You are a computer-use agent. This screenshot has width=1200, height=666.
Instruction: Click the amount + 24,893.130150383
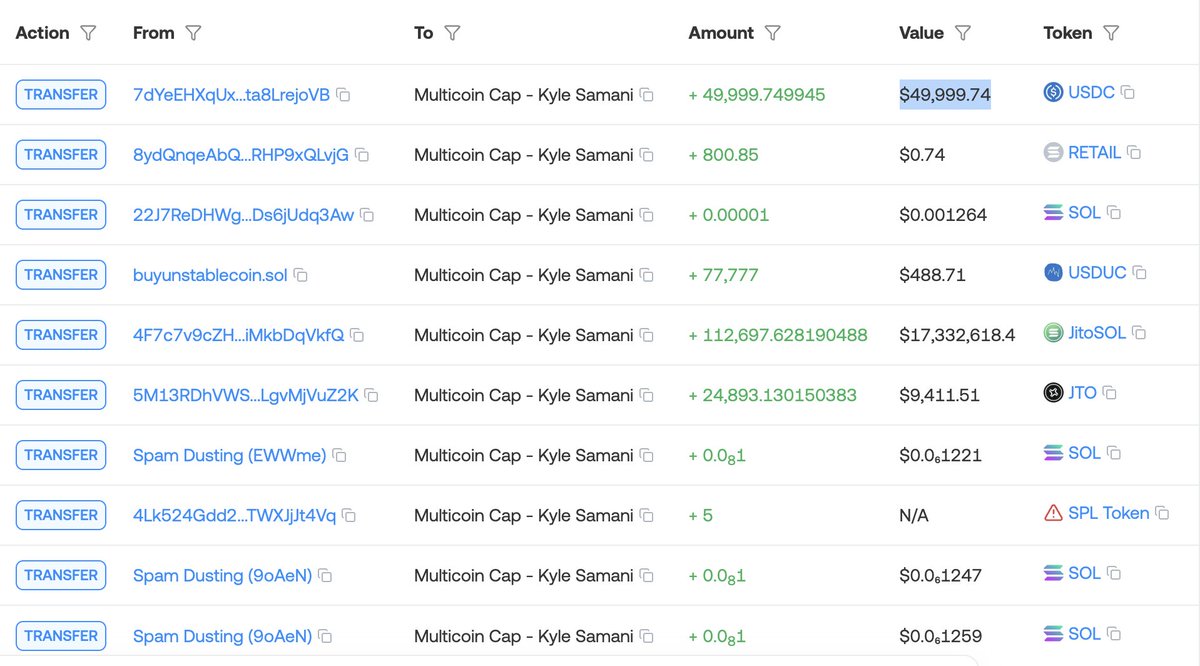click(x=772, y=395)
